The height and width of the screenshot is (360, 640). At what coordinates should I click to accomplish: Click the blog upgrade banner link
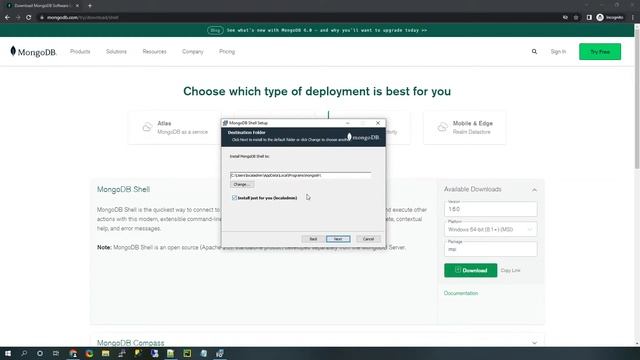(317, 30)
